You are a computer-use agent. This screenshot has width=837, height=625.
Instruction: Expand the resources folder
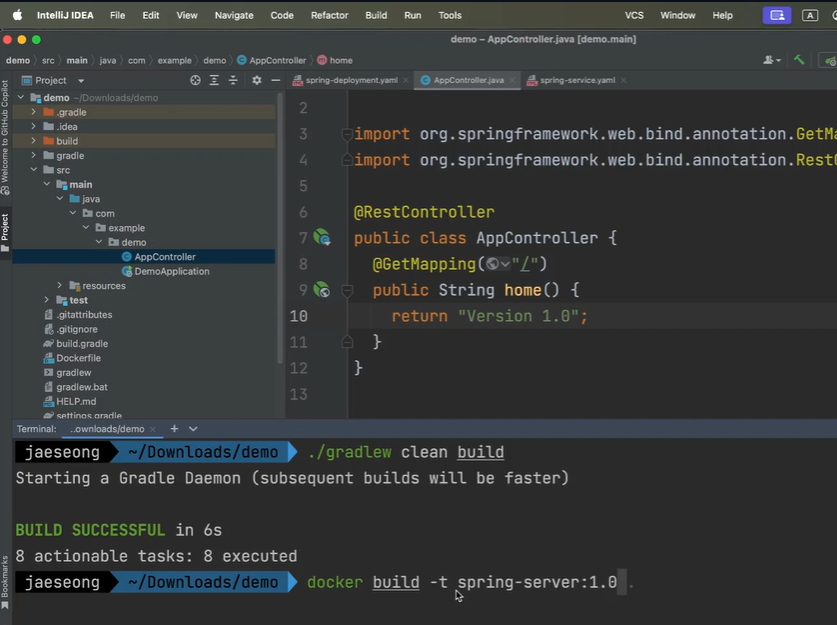pyautogui.click(x=60, y=285)
